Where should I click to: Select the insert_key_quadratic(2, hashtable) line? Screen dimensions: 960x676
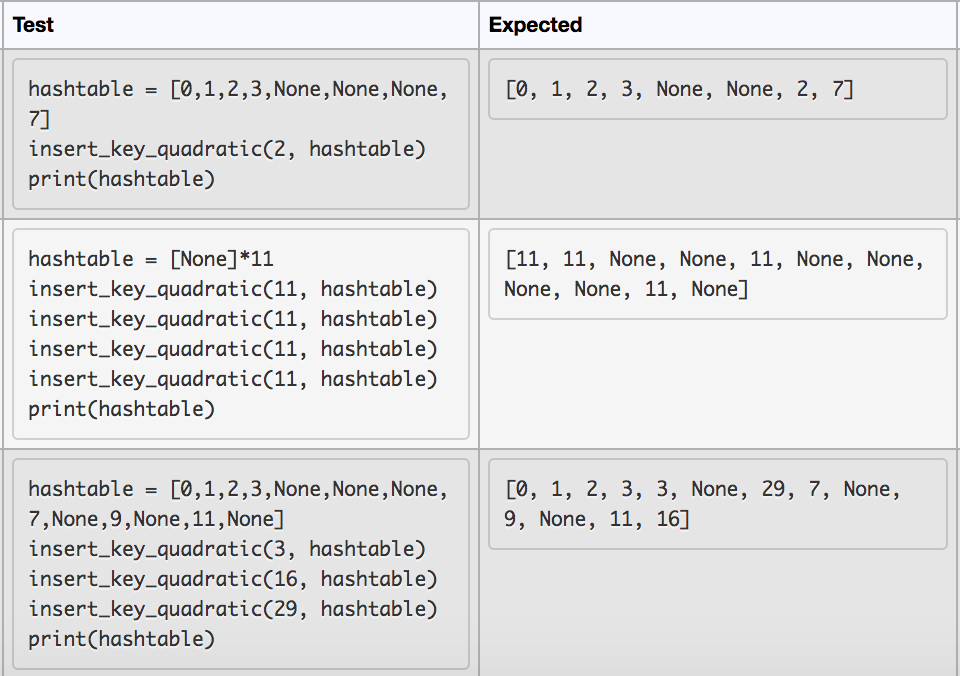pyautogui.click(x=227, y=149)
